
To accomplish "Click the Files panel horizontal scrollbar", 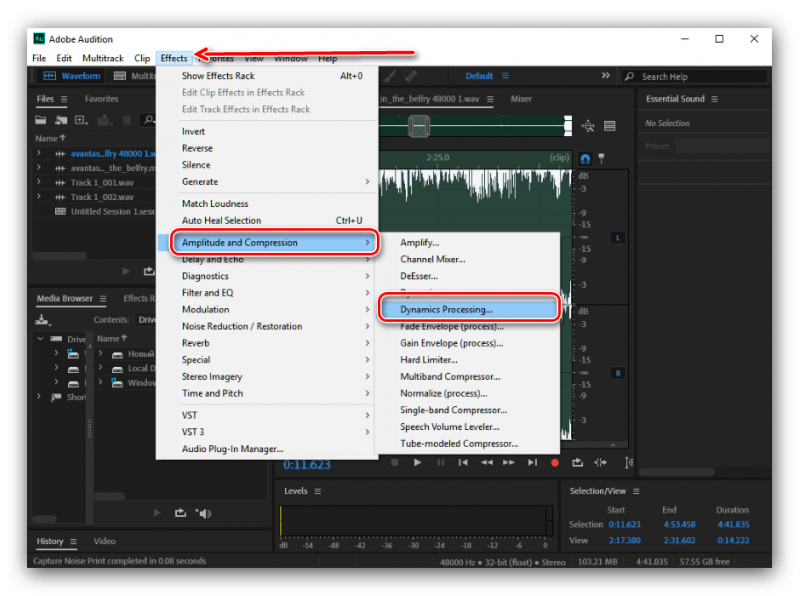I will [59, 256].
